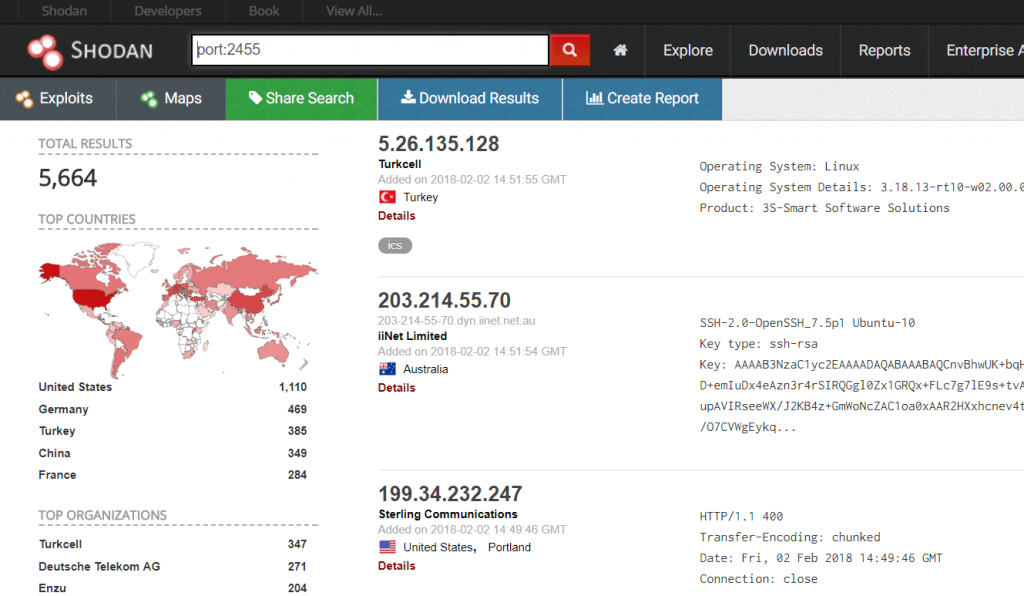Click Australia country link
This screenshot has height=596, width=1024.
coord(426,369)
